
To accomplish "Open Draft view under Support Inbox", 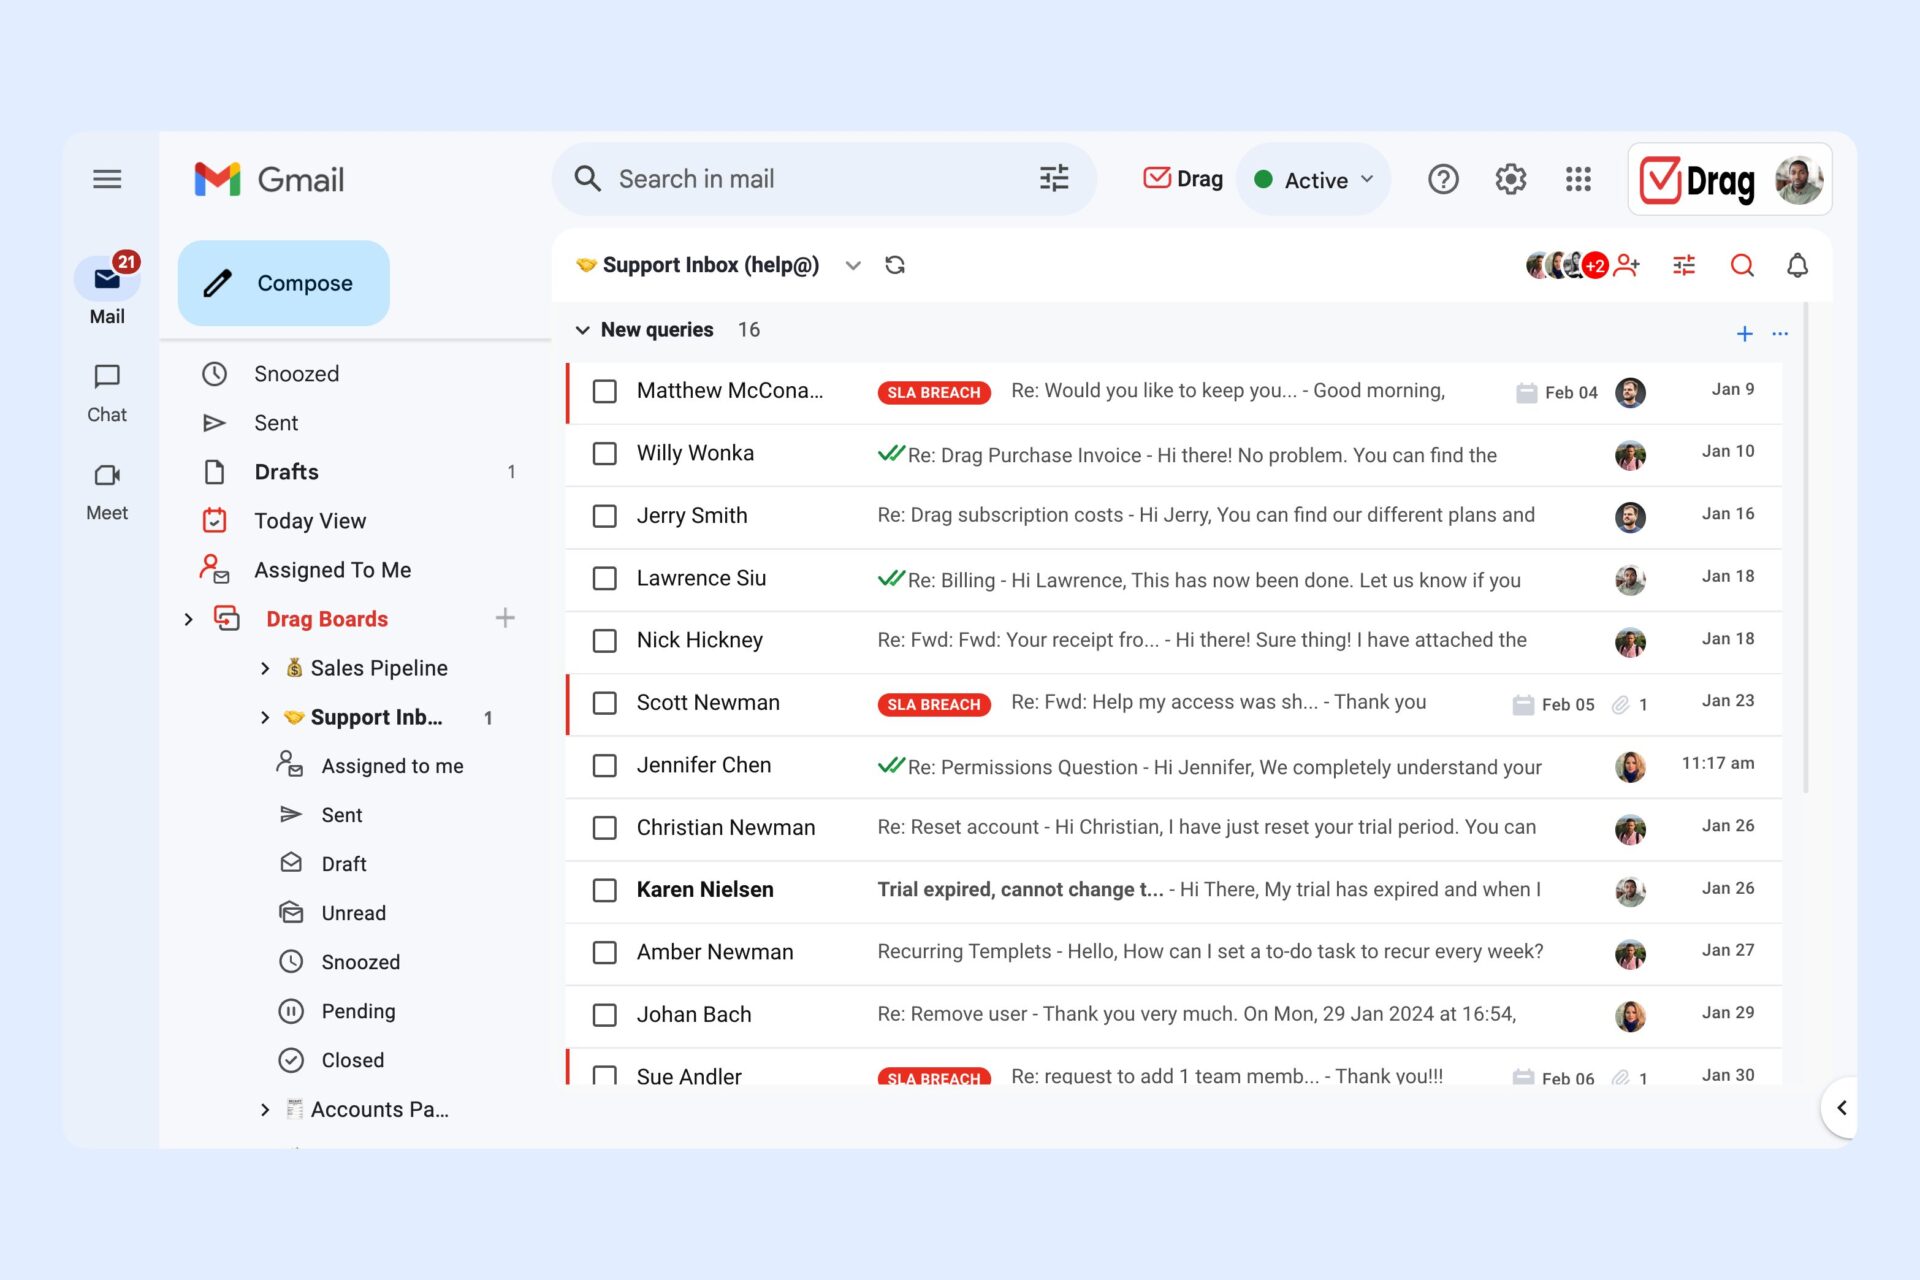I will (344, 864).
